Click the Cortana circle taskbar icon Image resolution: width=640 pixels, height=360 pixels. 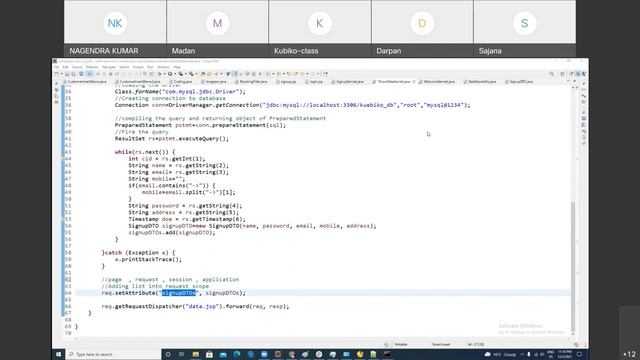(x=168, y=354)
